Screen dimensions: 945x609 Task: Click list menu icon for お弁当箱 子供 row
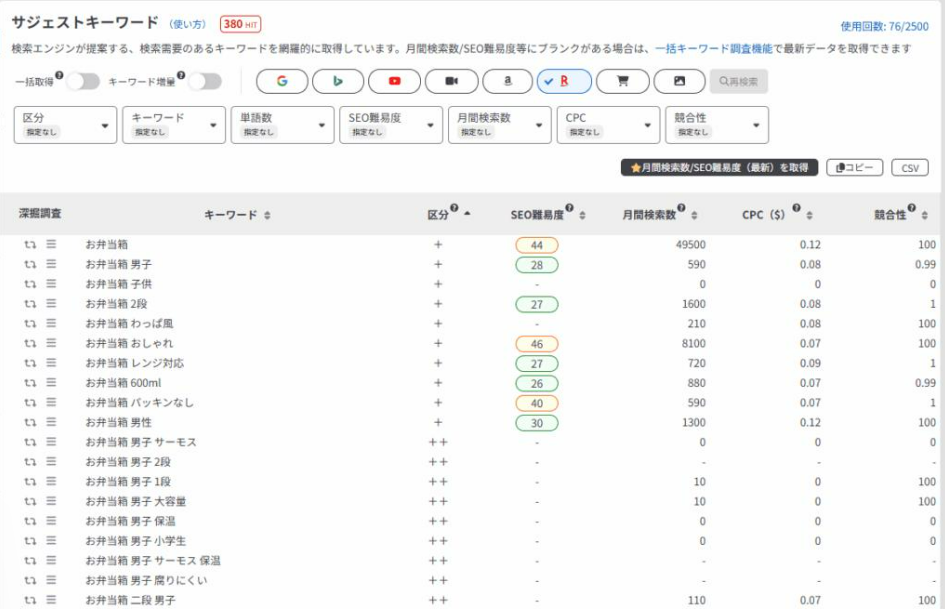(x=51, y=284)
